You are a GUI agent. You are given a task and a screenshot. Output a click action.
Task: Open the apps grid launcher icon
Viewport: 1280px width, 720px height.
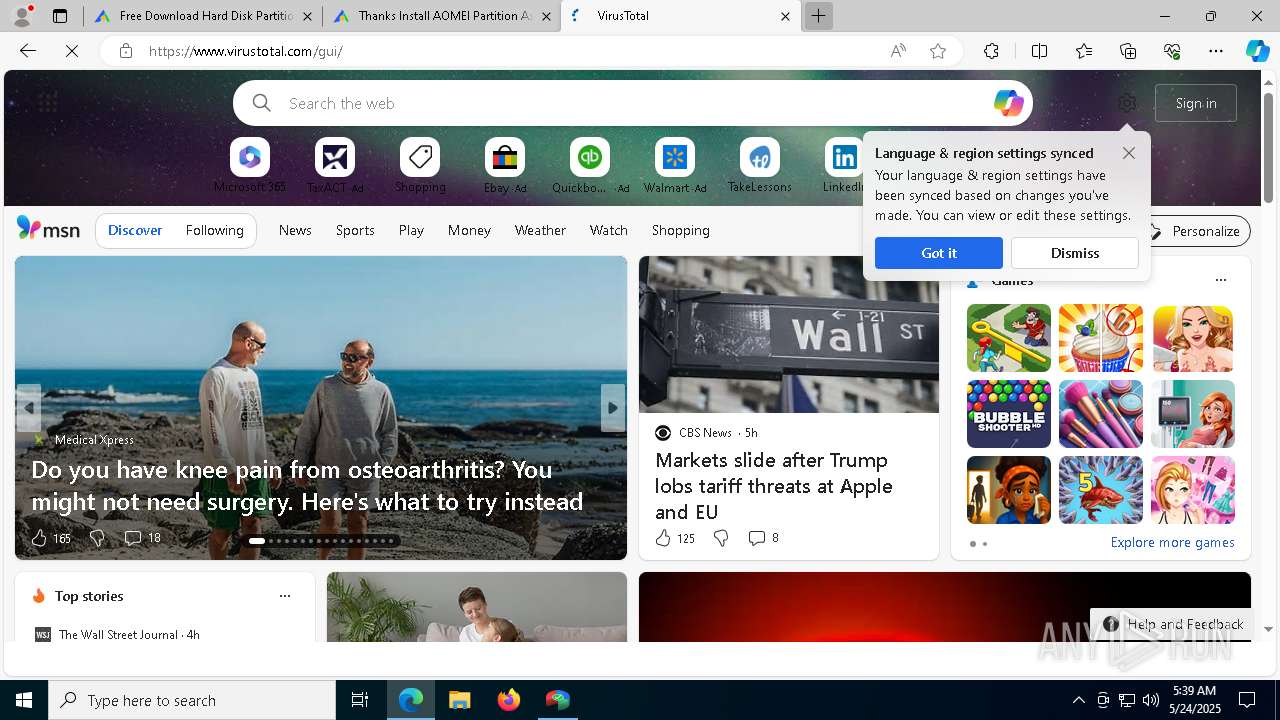pos(47,103)
